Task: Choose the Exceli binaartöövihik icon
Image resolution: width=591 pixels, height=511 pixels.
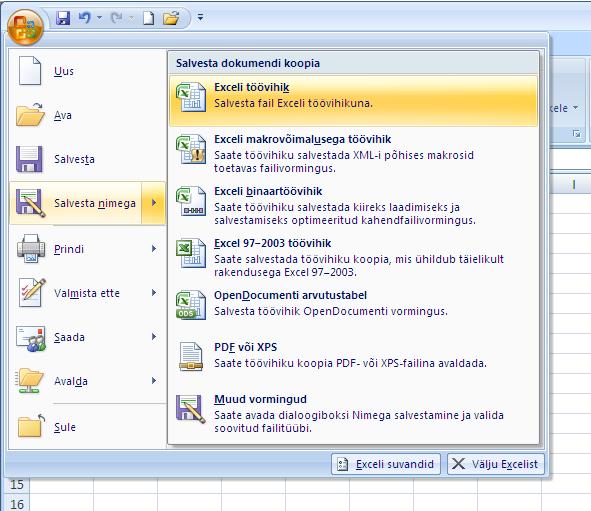Action: (x=191, y=201)
